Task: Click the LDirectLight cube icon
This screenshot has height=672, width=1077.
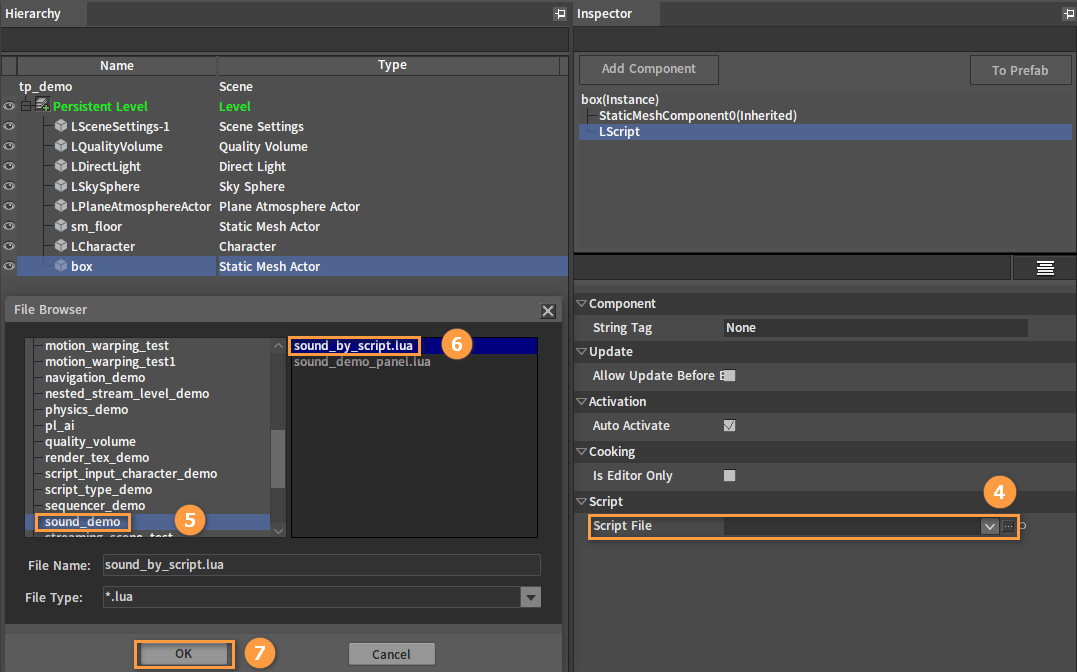Action: tap(61, 166)
